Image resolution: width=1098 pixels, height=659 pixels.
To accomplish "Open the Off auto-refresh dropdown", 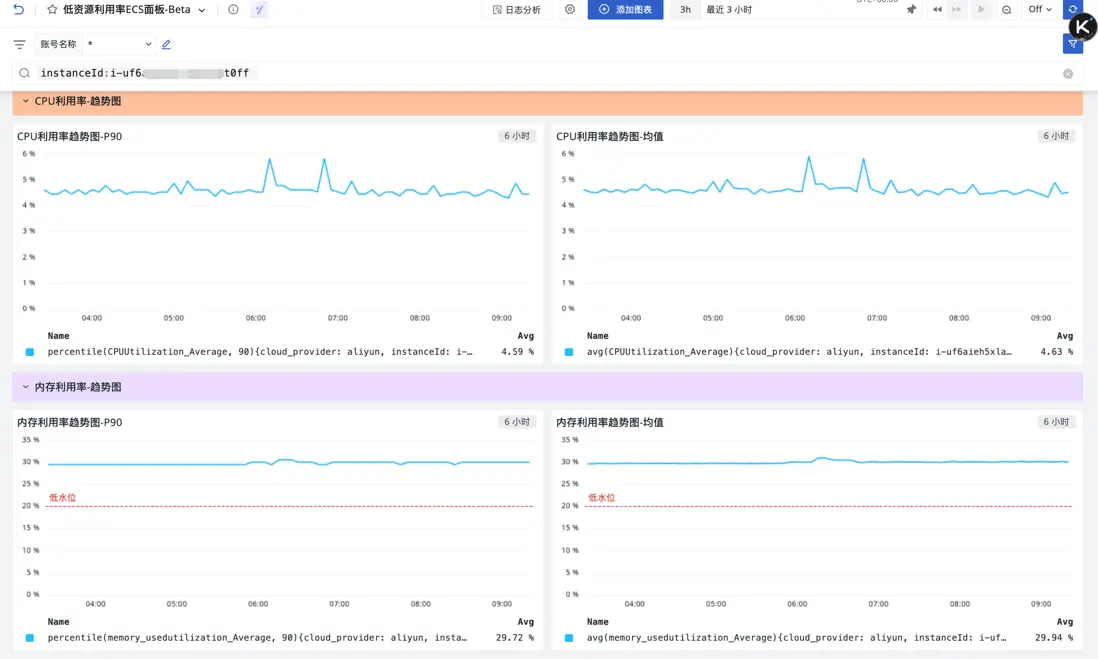I will pos(1040,10).
